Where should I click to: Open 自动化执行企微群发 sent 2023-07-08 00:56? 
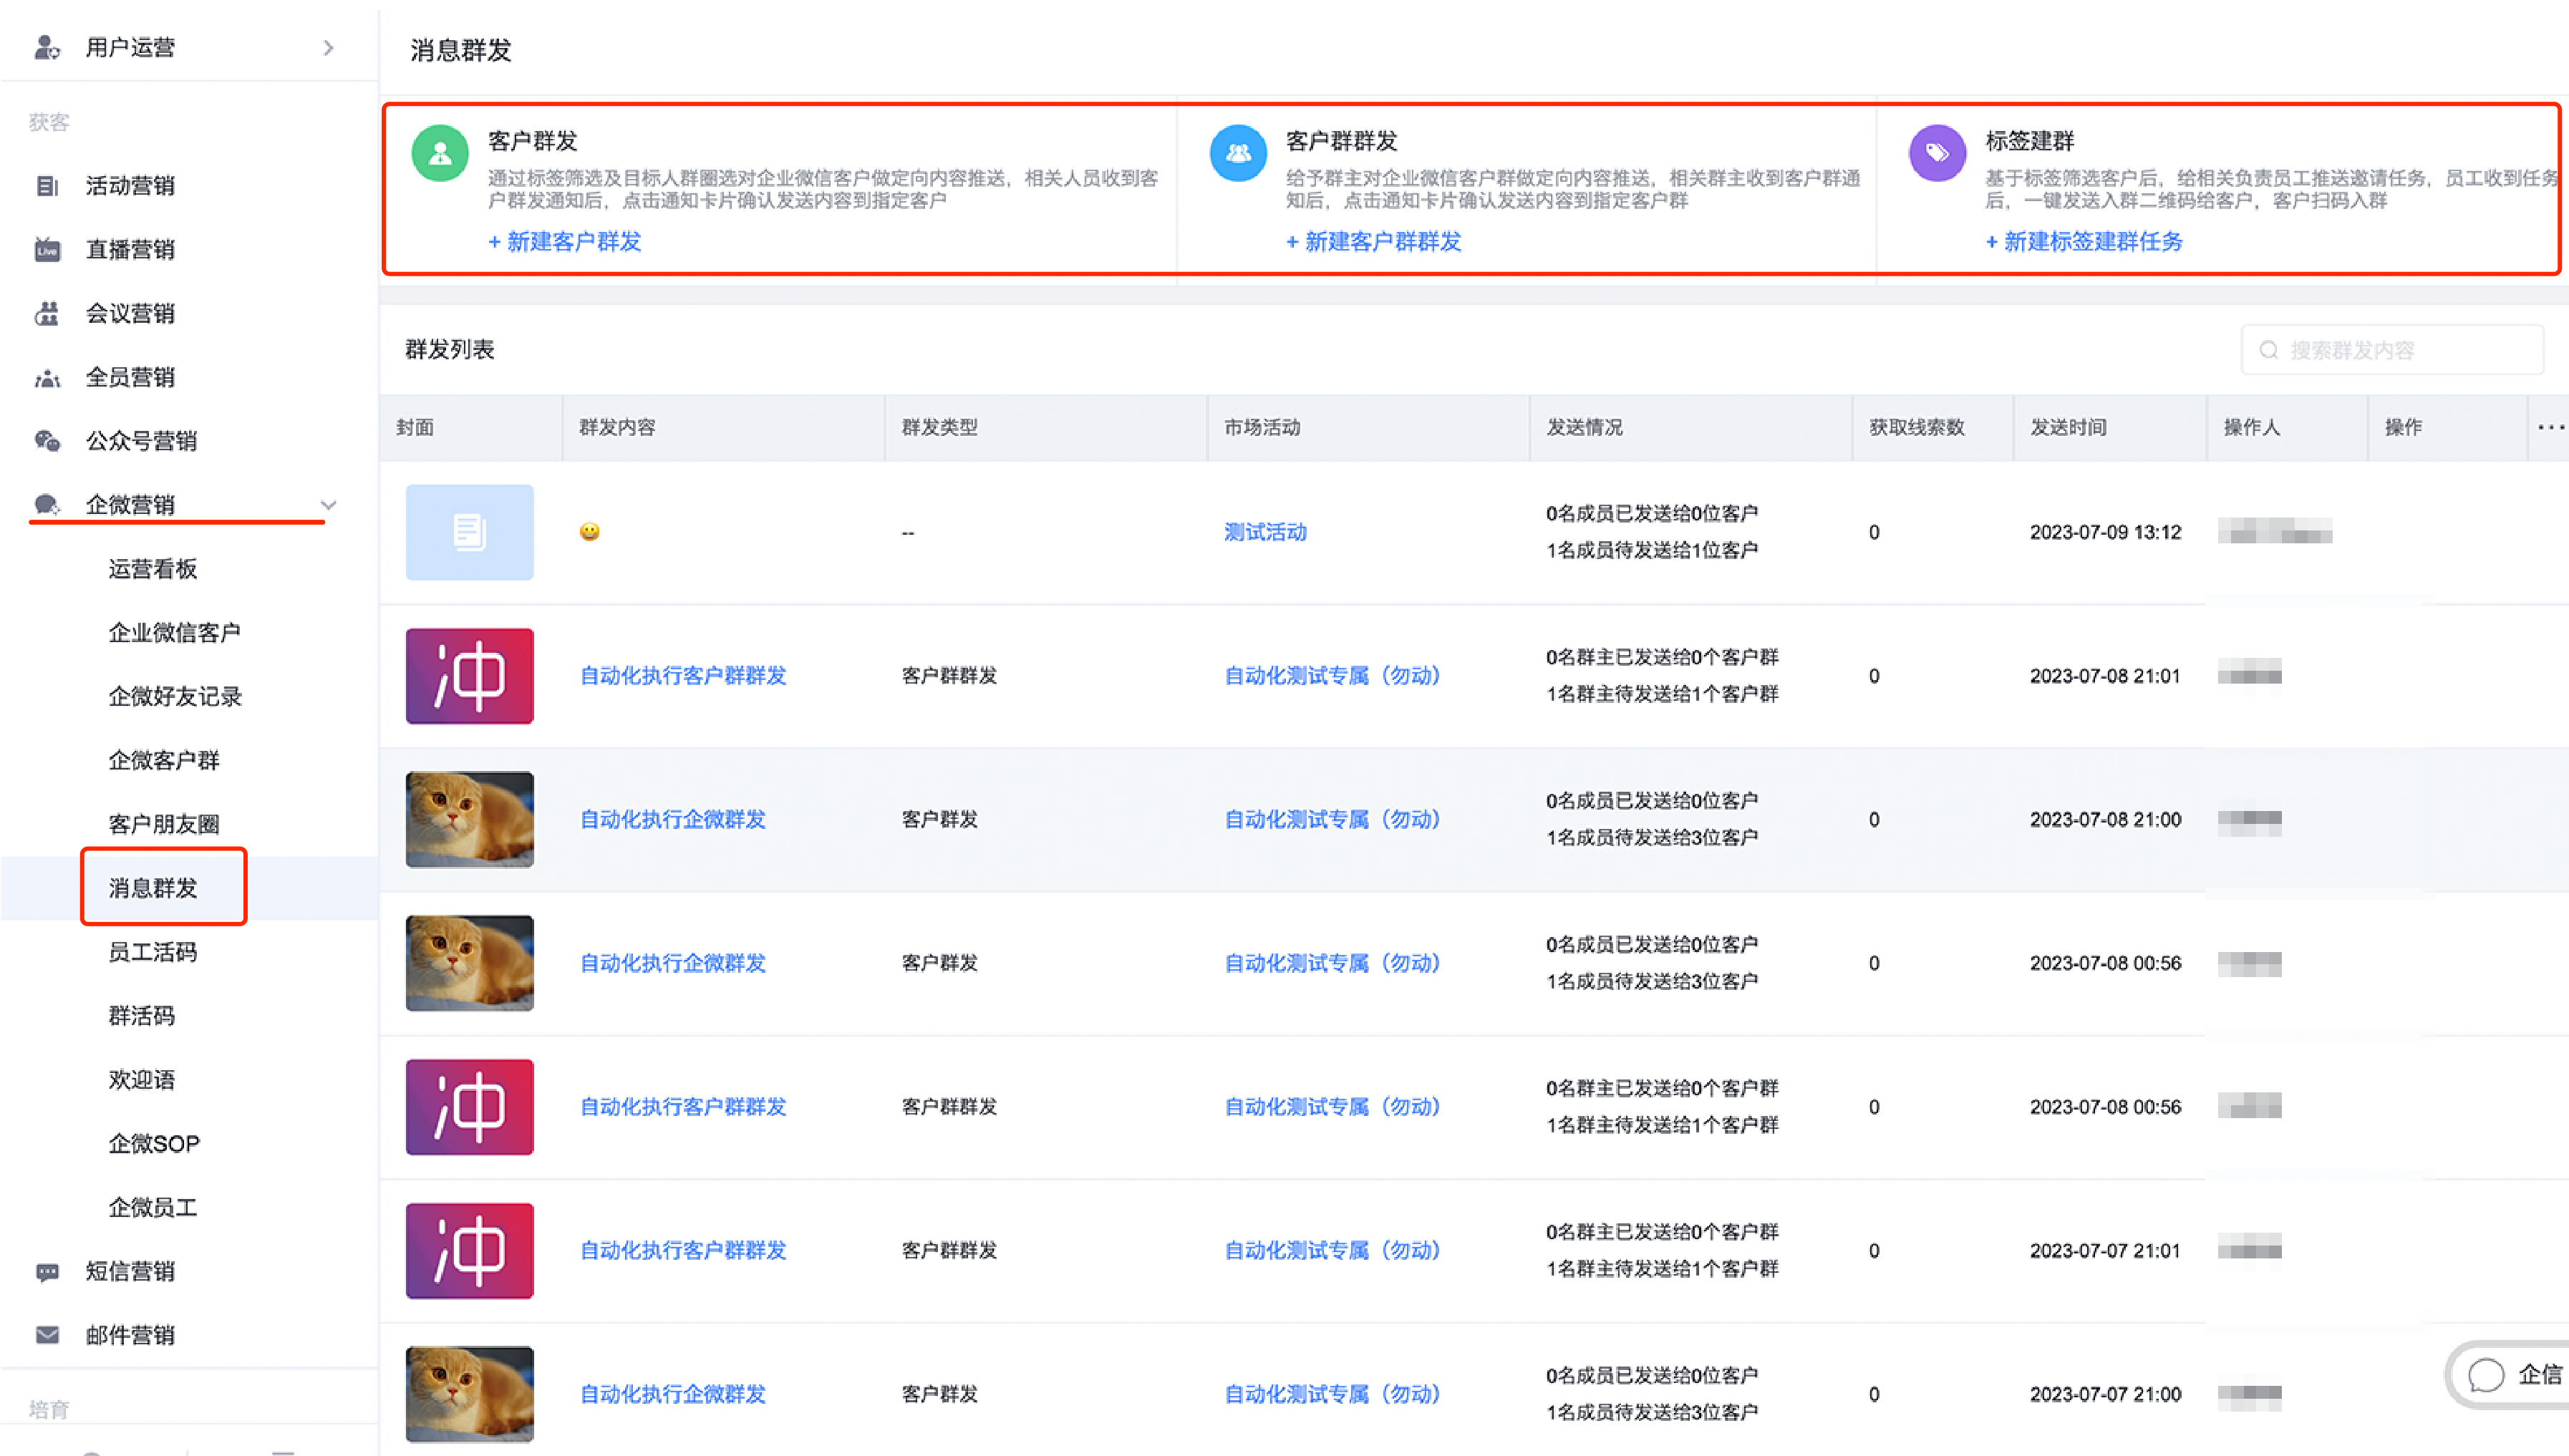pyautogui.click(x=673, y=964)
